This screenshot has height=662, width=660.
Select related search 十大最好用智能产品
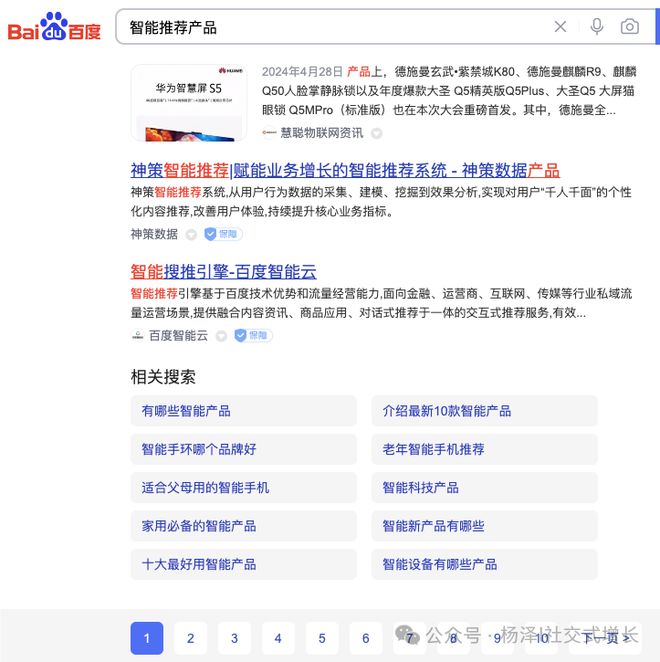(x=243, y=564)
